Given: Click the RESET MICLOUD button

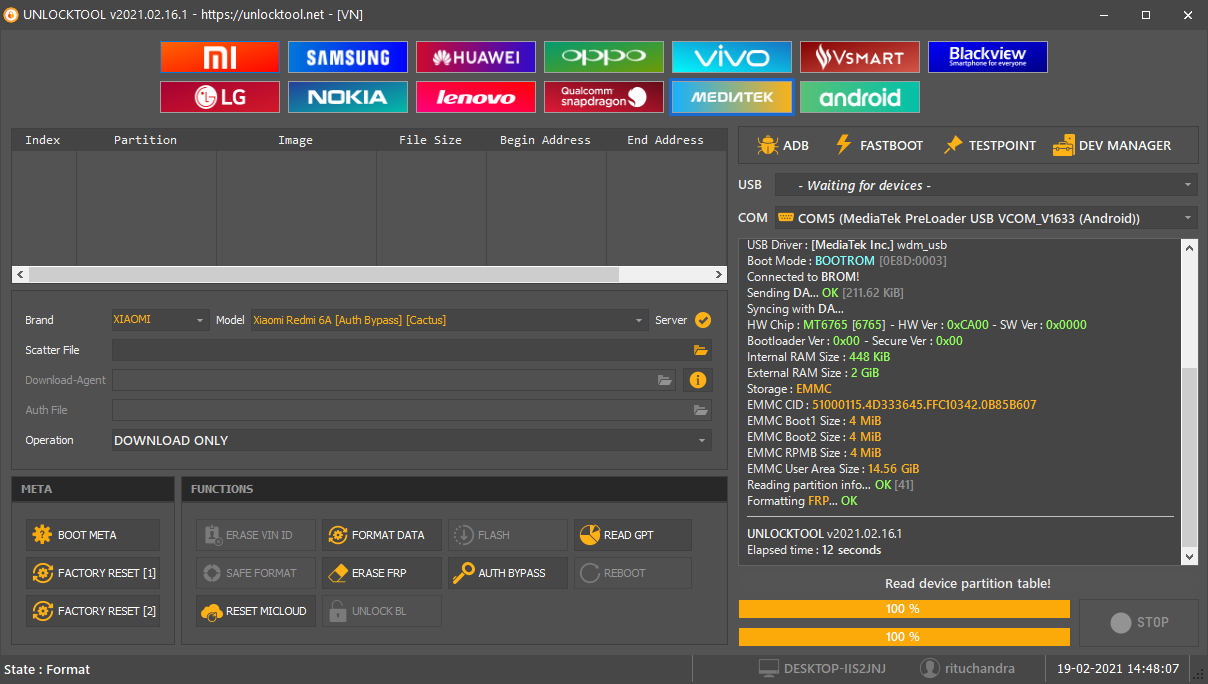Looking at the screenshot, I should [x=256, y=611].
